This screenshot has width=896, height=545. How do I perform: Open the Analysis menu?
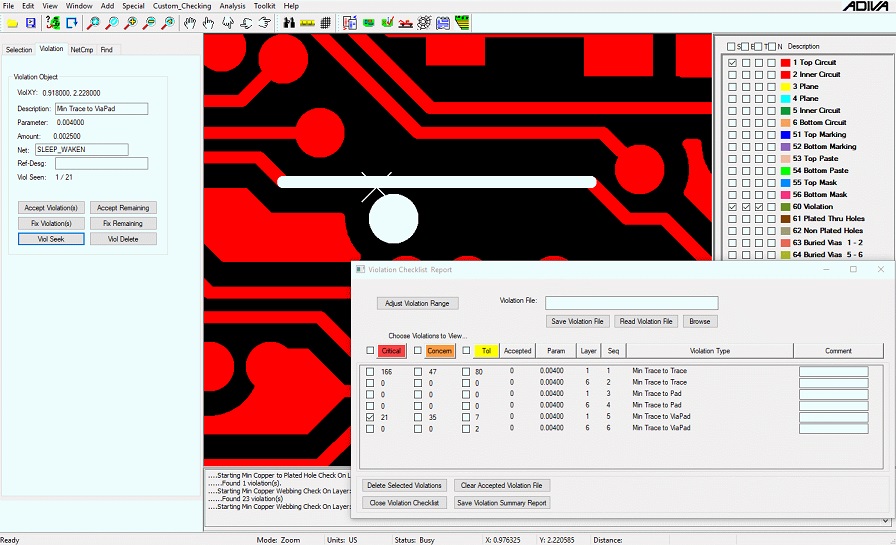tap(232, 6)
